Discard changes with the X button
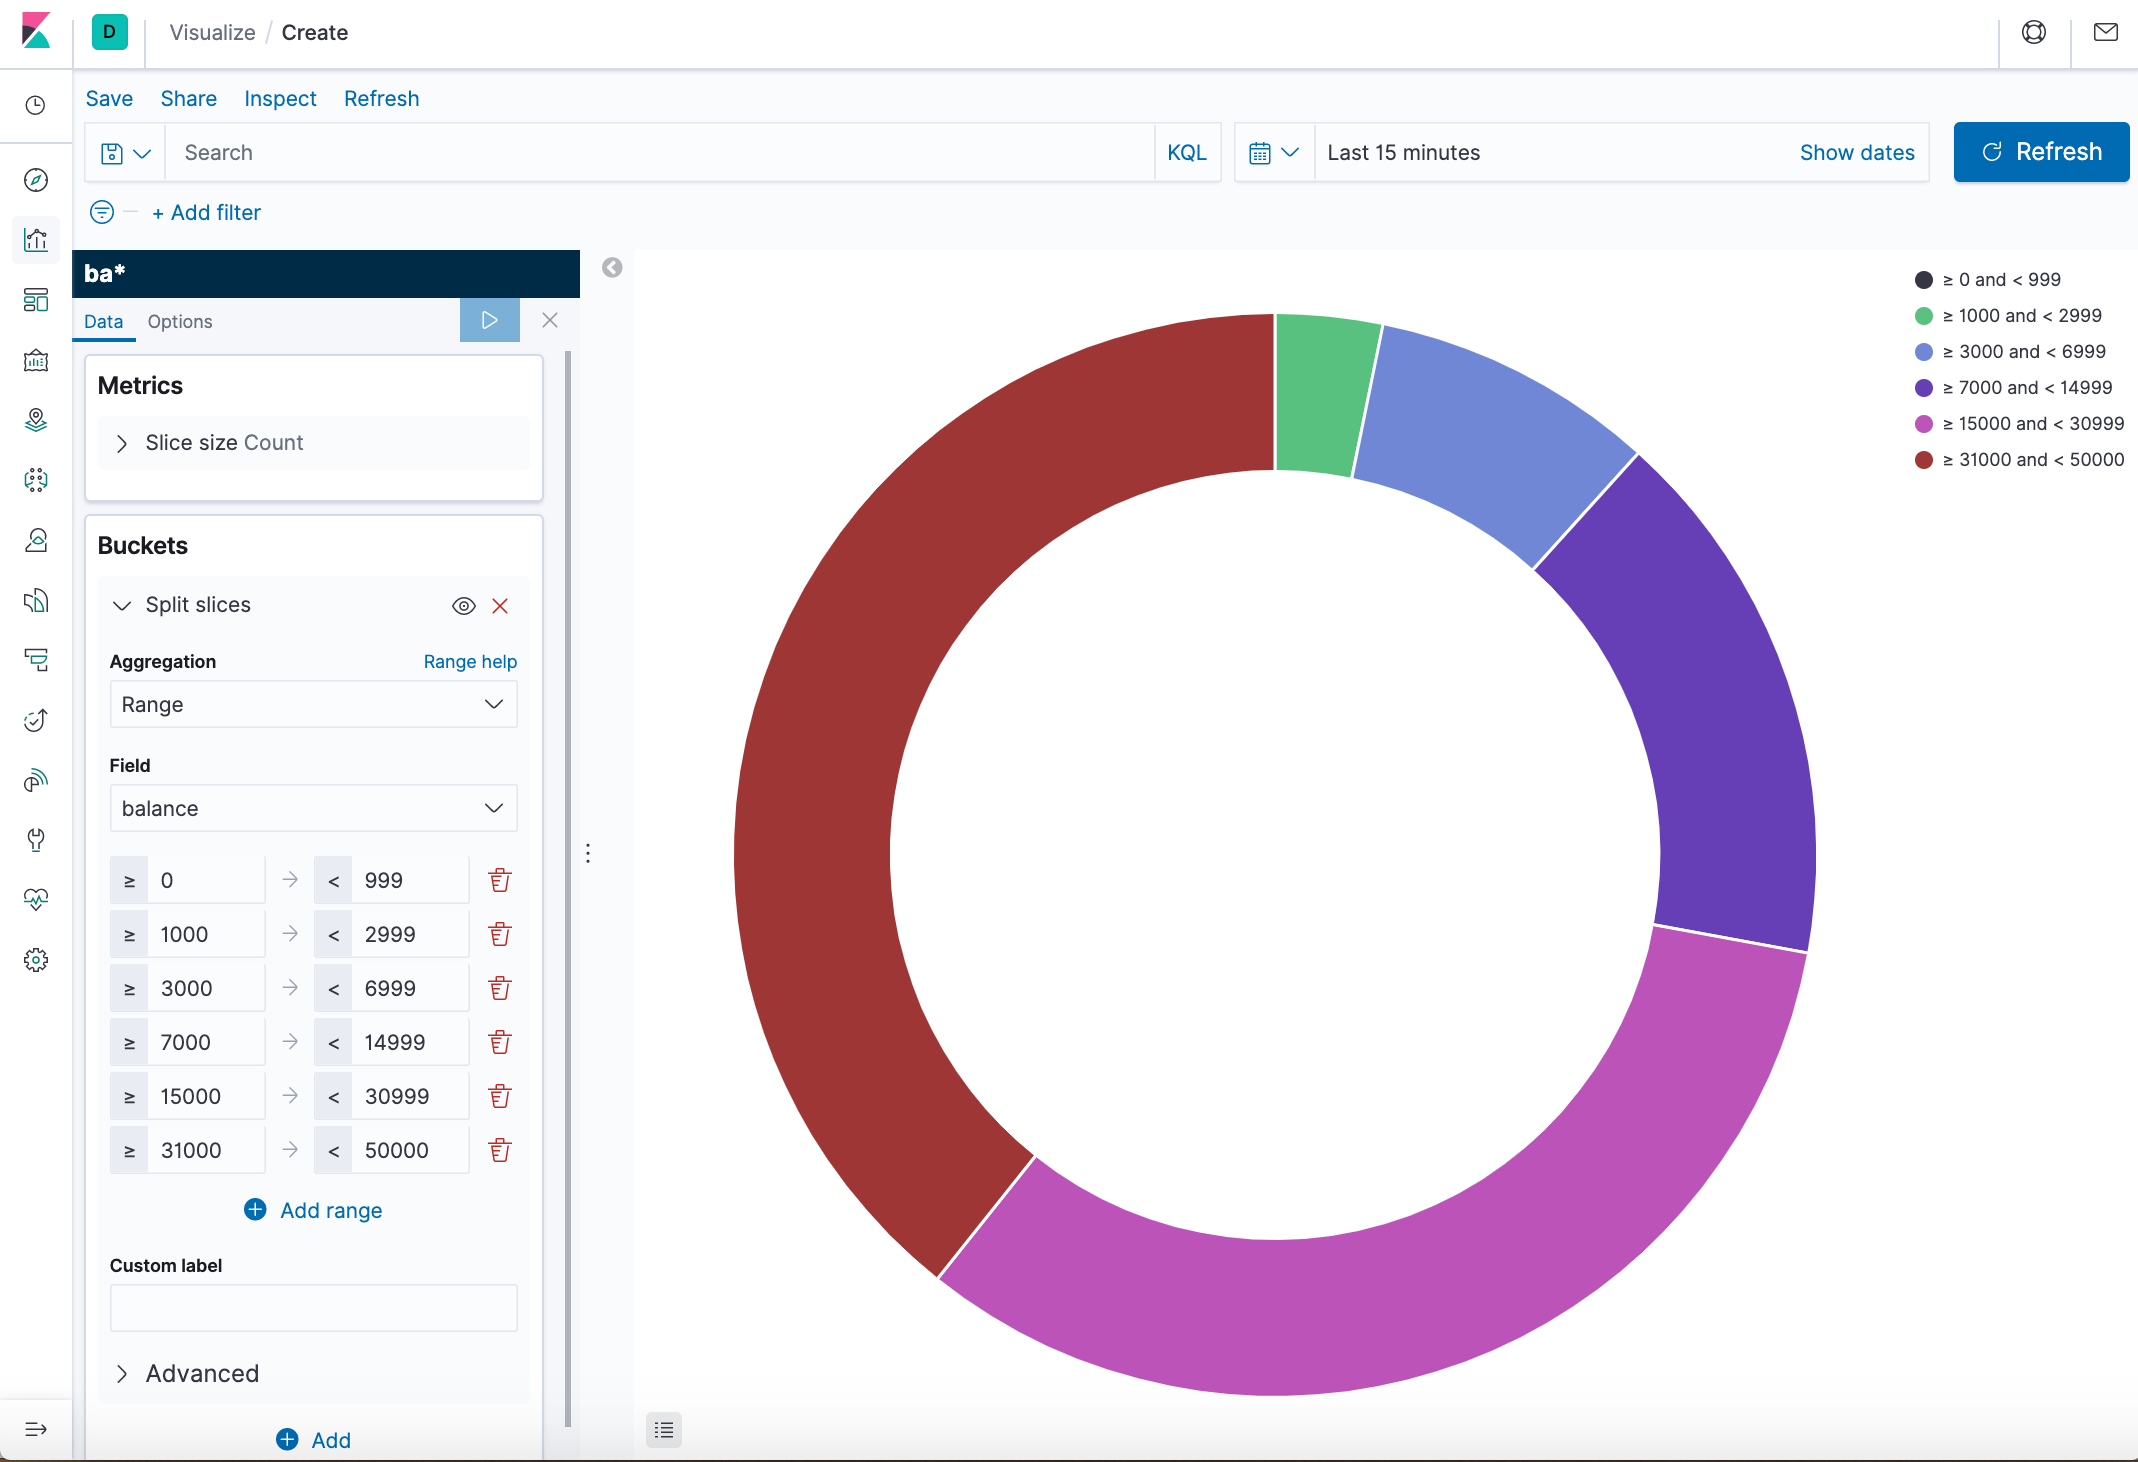Image resolution: width=2138 pixels, height=1462 pixels. coord(550,320)
